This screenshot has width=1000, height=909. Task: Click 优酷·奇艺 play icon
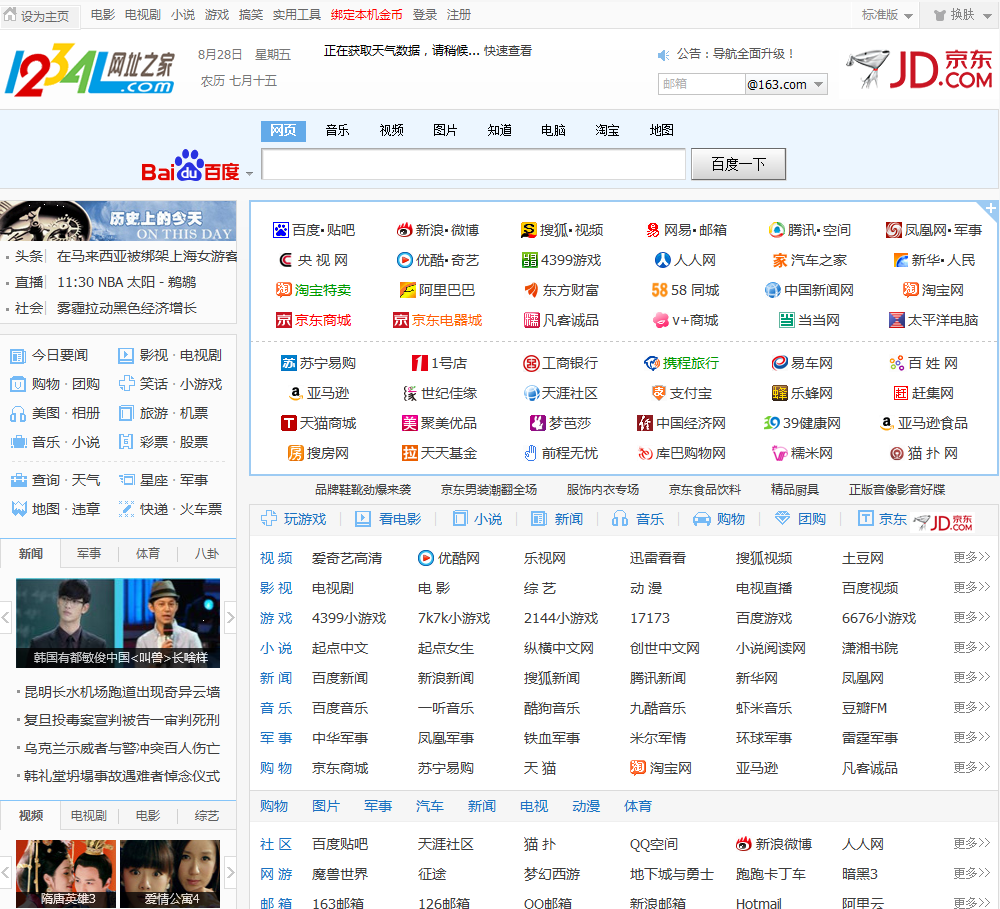(404, 260)
